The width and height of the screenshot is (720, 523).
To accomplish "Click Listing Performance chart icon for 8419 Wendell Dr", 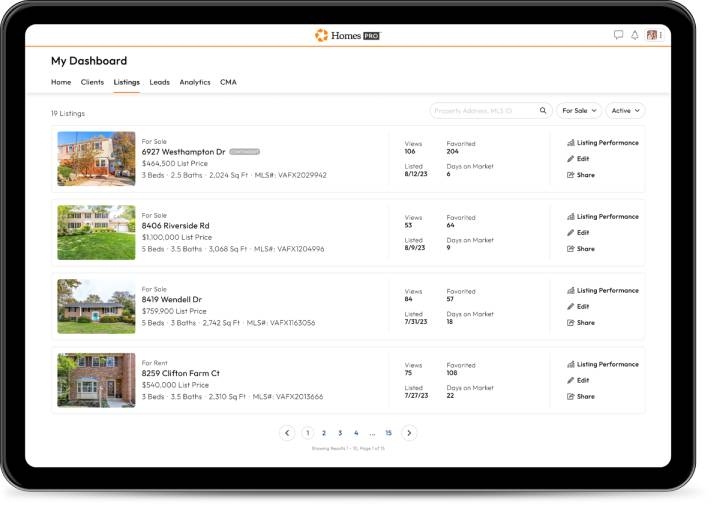I will 571,291.
